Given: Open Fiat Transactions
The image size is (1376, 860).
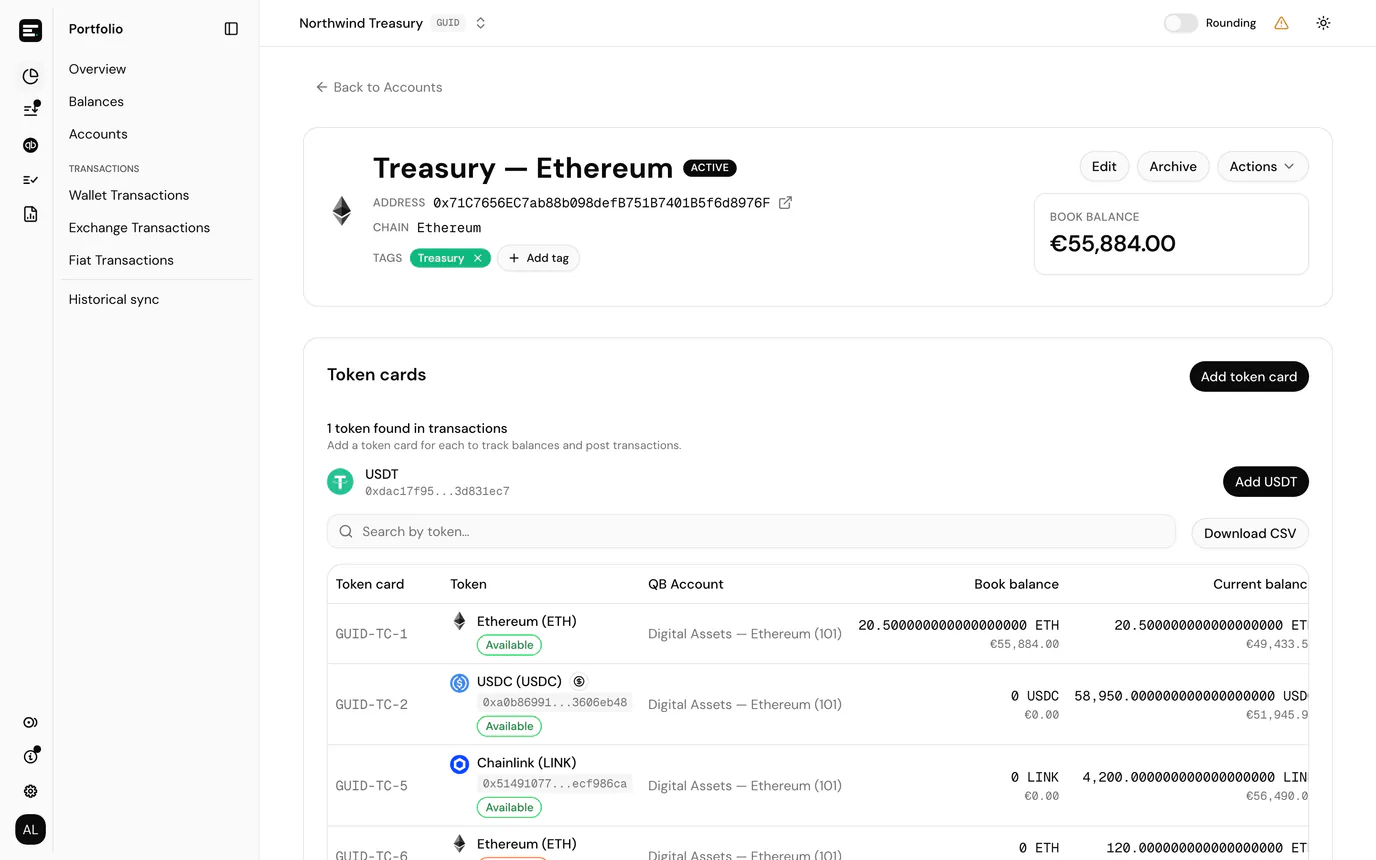Looking at the screenshot, I should [x=121, y=260].
